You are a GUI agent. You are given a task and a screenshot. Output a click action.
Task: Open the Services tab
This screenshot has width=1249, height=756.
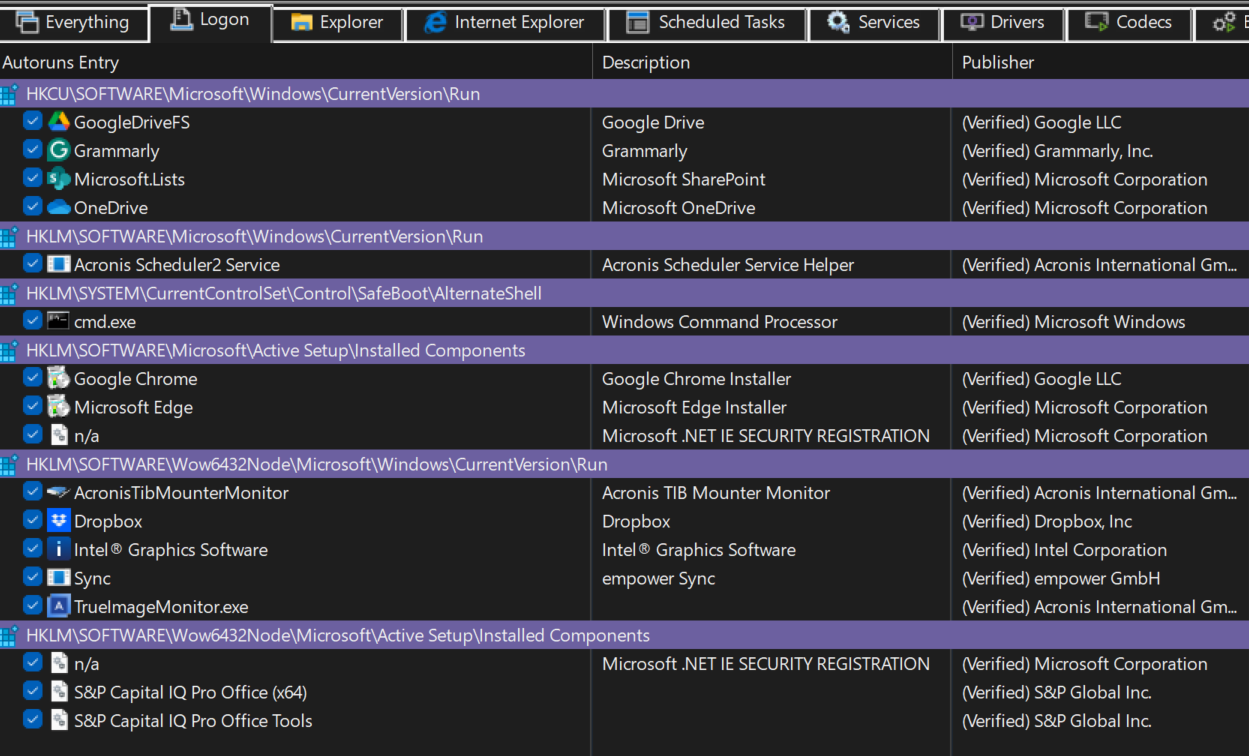pos(874,22)
